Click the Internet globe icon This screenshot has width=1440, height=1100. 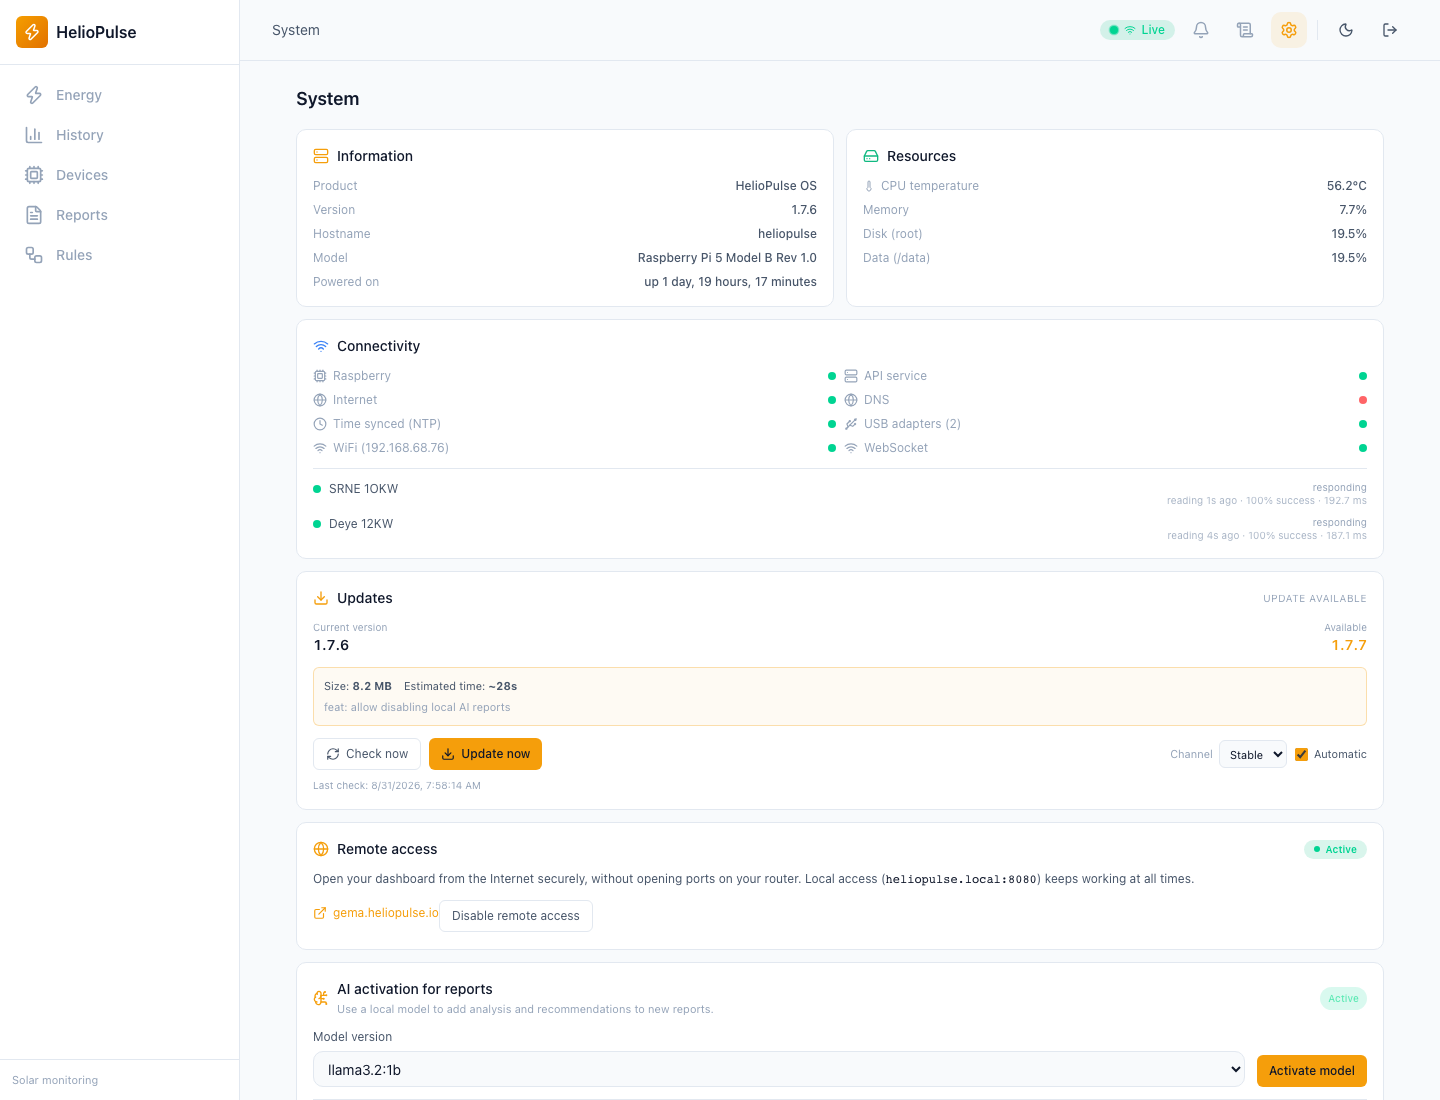(320, 400)
